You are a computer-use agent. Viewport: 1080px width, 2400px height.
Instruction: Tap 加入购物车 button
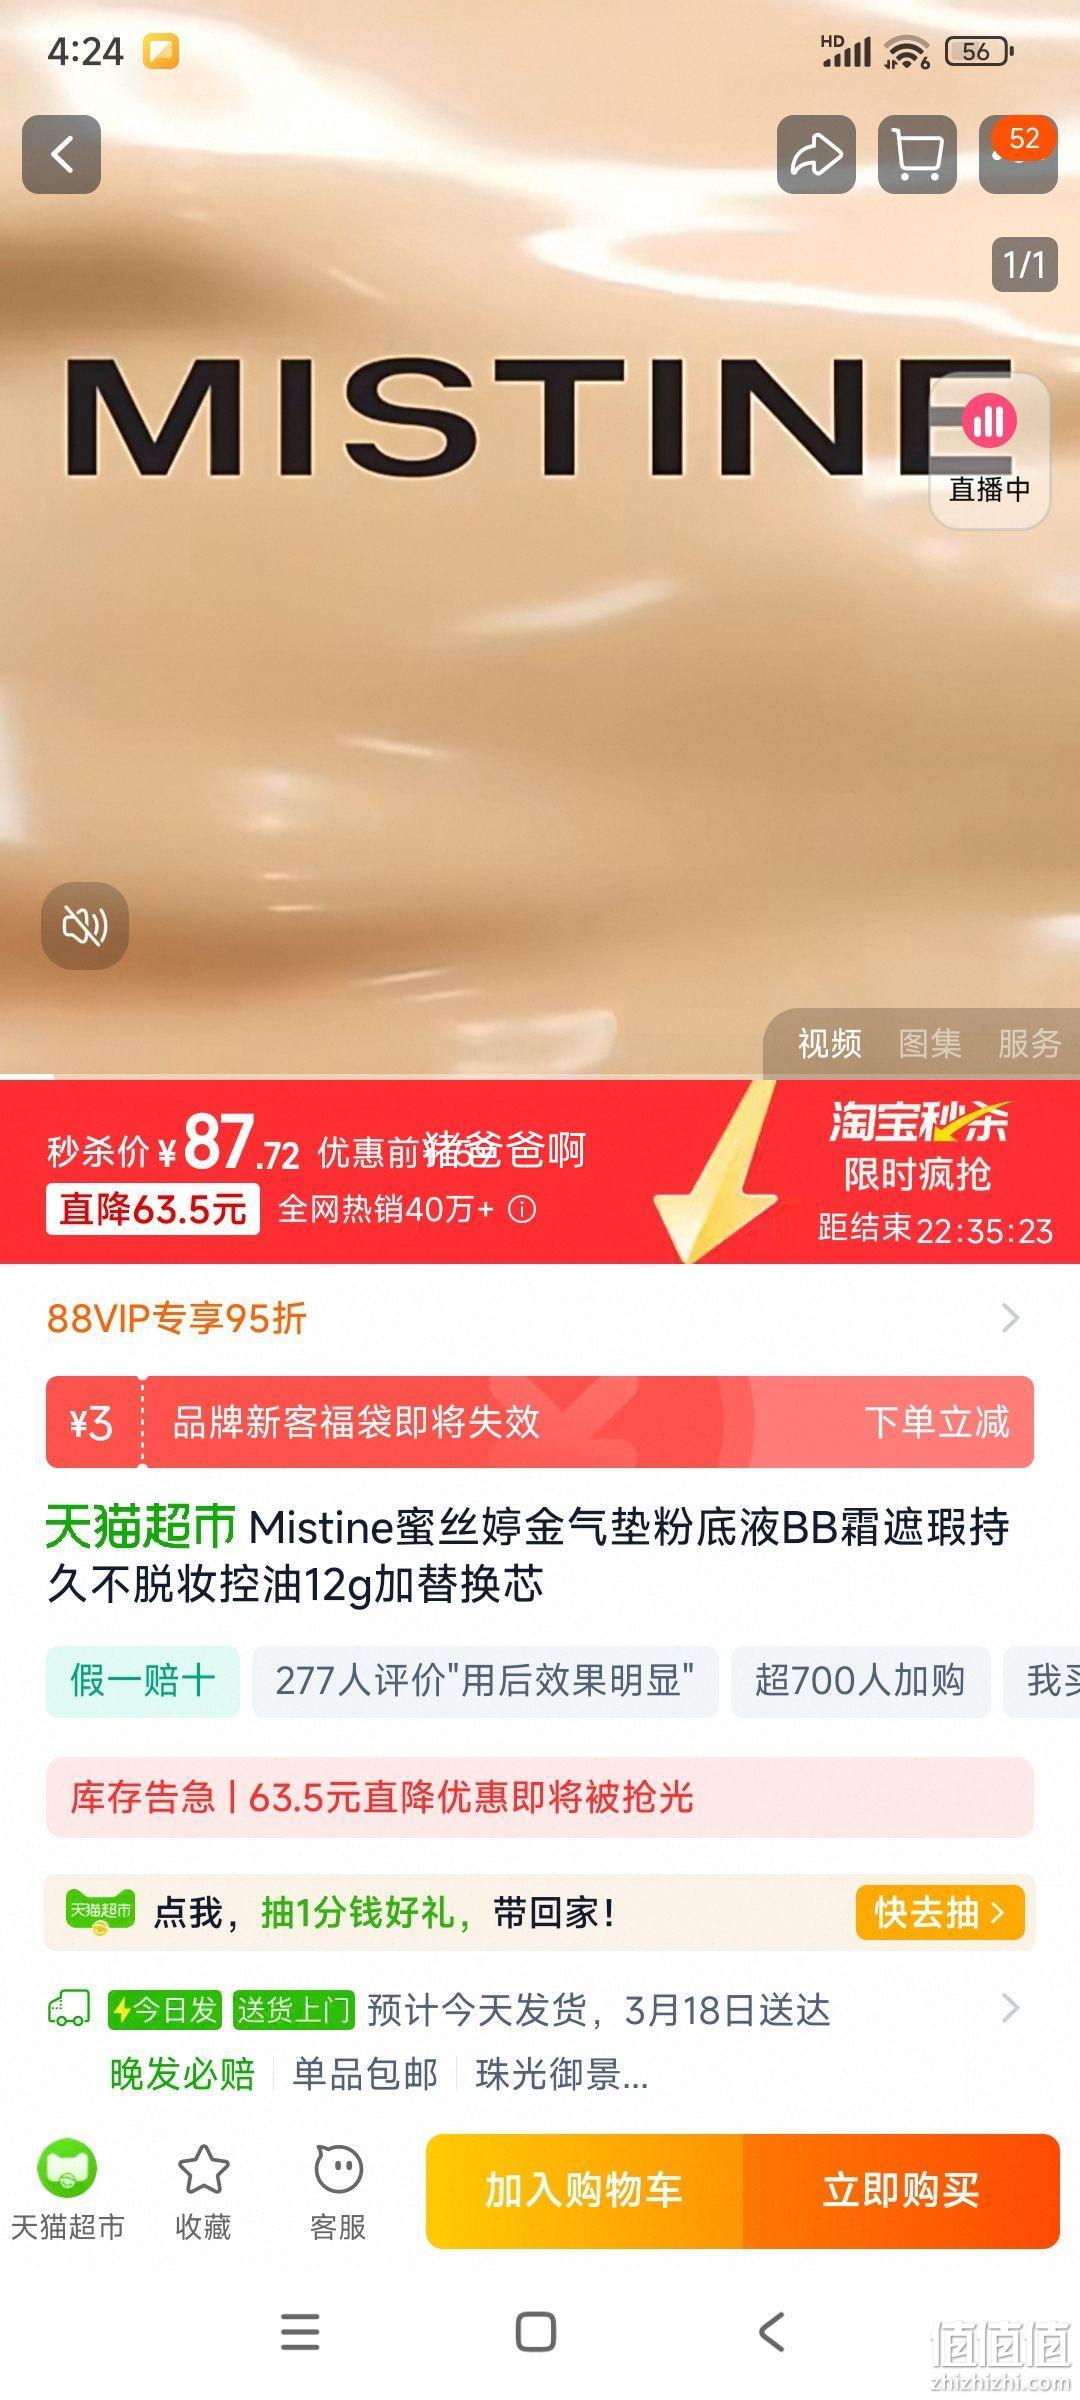(x=584, y=2191)
